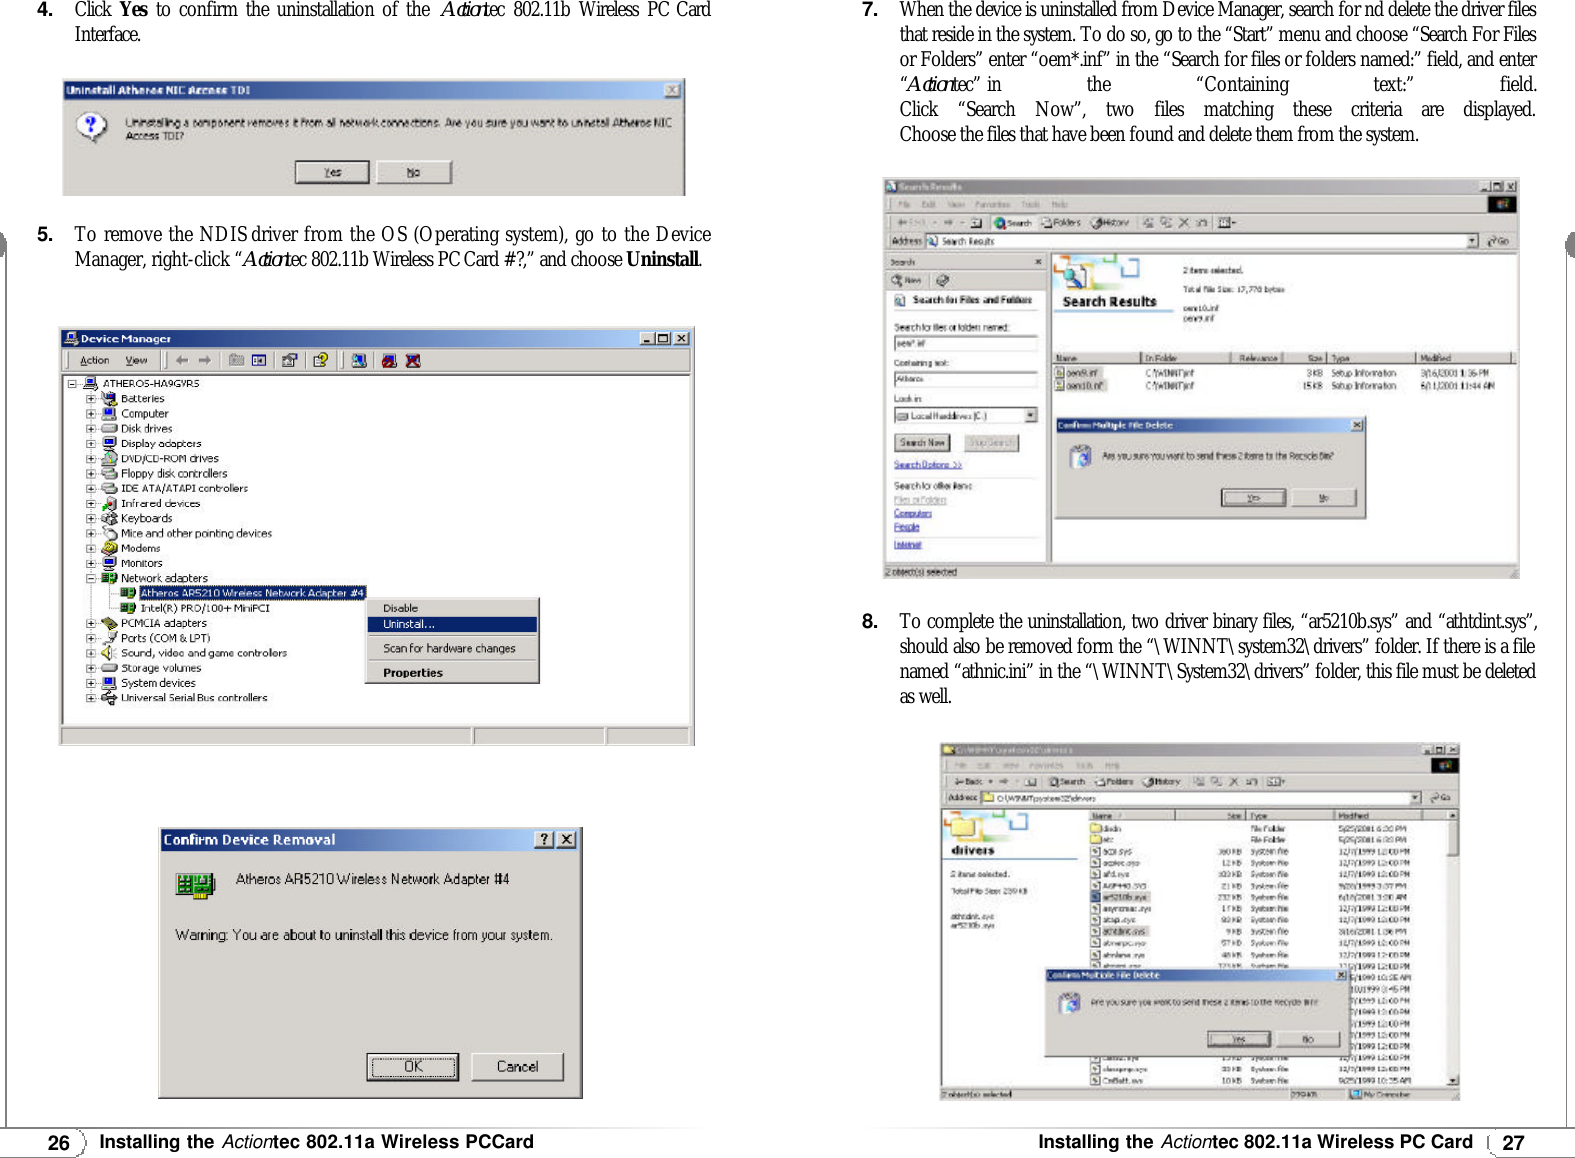Click the Modified column header in Search Results
The height and width of the screenshot is (1158, 1575).
point(1463,357)
